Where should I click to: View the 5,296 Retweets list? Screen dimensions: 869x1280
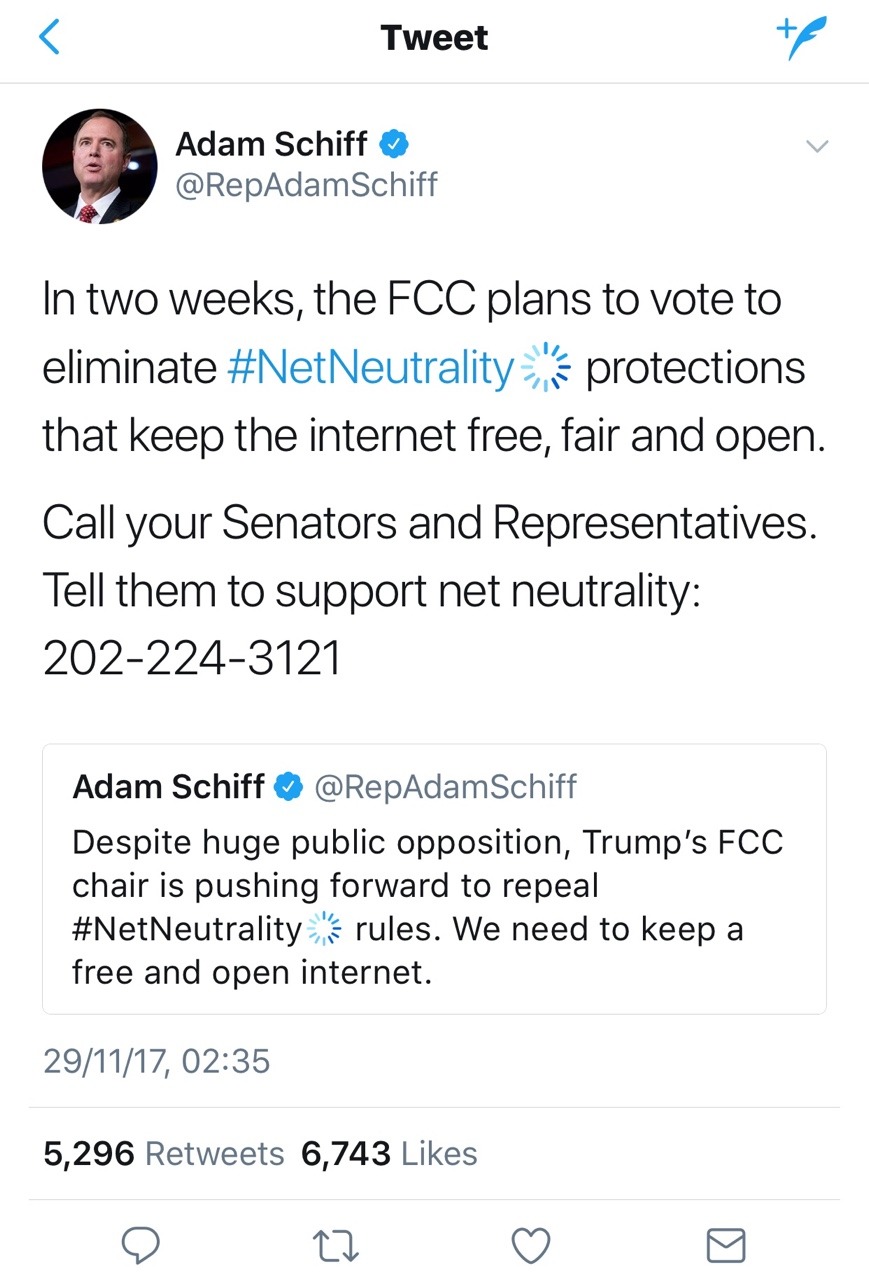[x=164, y=1153]
